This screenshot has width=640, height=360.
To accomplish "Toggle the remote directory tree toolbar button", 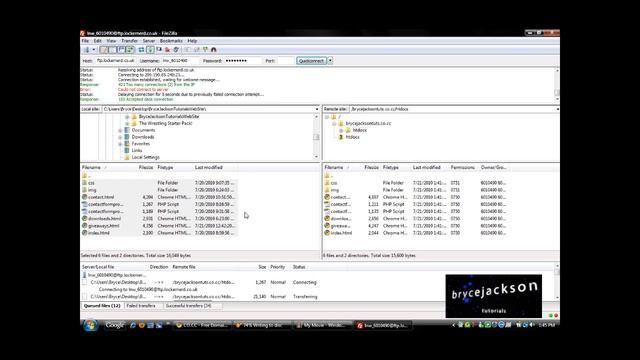I will [x=121, y=50].
